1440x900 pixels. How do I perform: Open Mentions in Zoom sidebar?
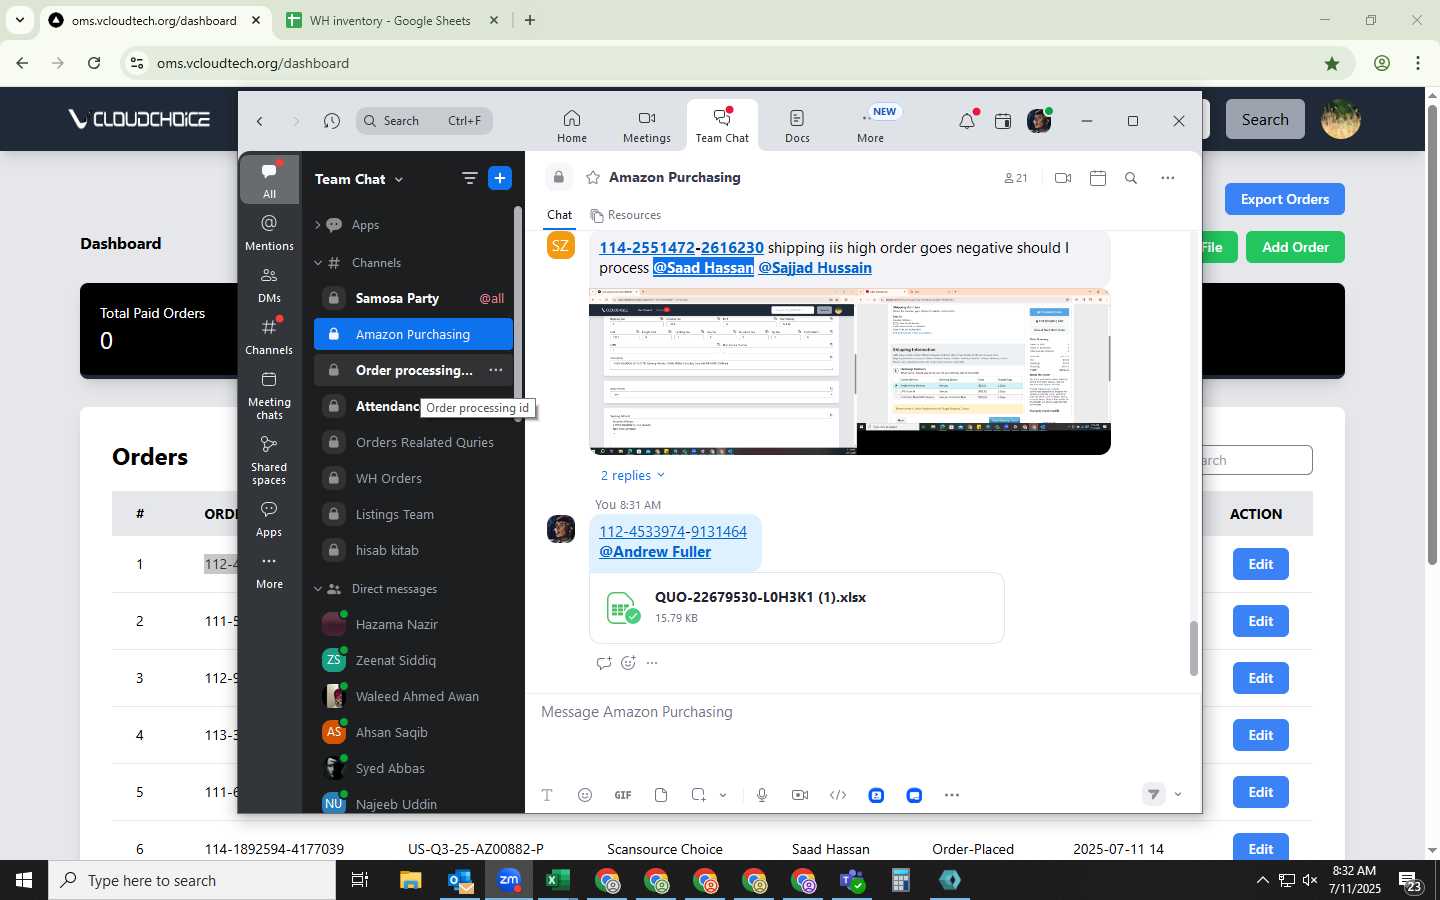tap(269, 232)
